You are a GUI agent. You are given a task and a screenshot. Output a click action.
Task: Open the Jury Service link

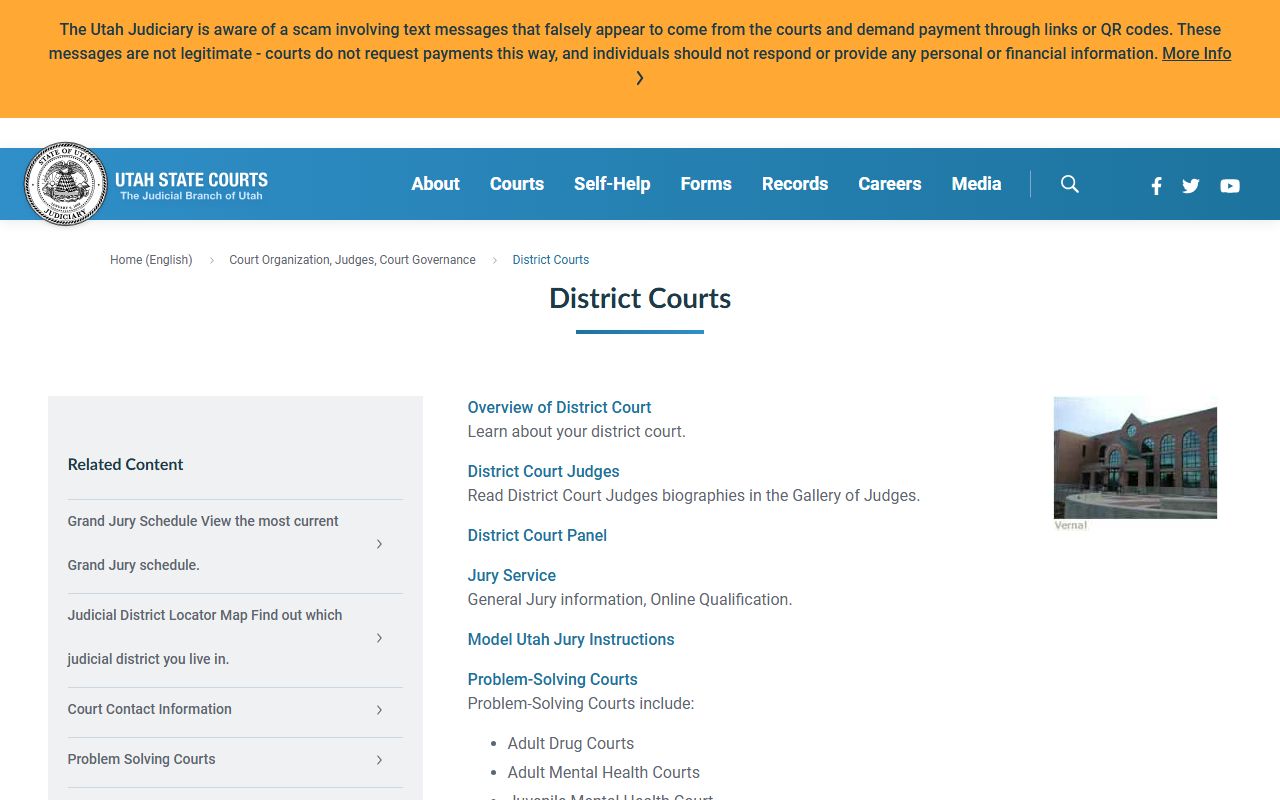511,575
